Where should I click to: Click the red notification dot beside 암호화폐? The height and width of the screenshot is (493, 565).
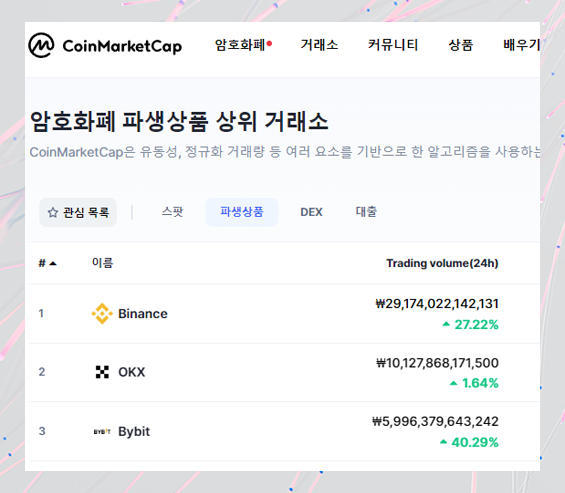pos(269,44)
